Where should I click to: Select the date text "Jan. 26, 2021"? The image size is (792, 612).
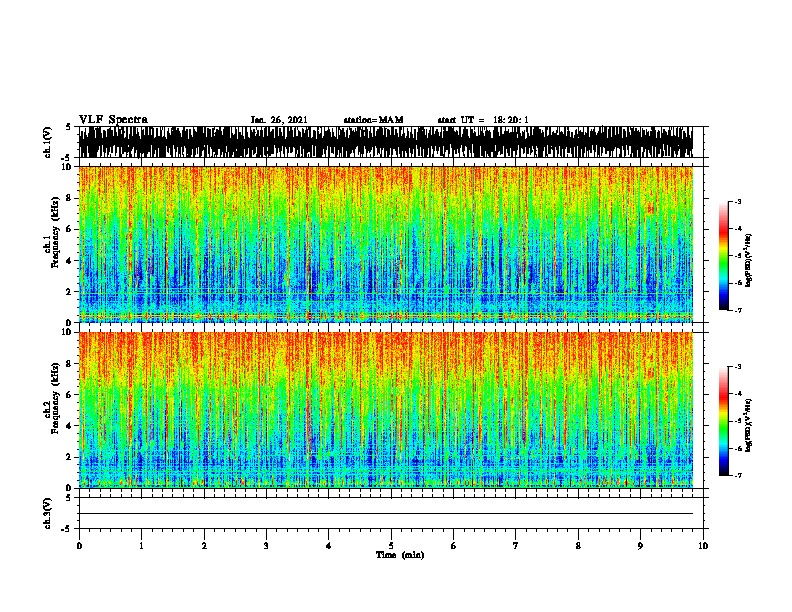coord(279,120)
